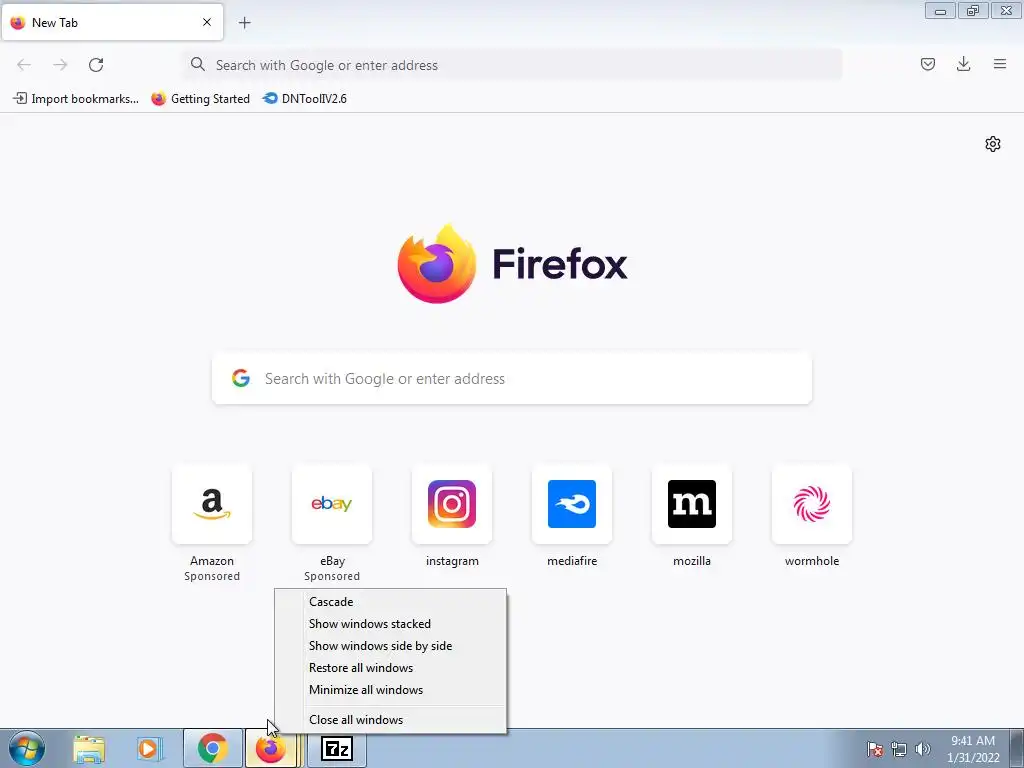
Task: Choose Minimize all windows
Action: point(391,690)
